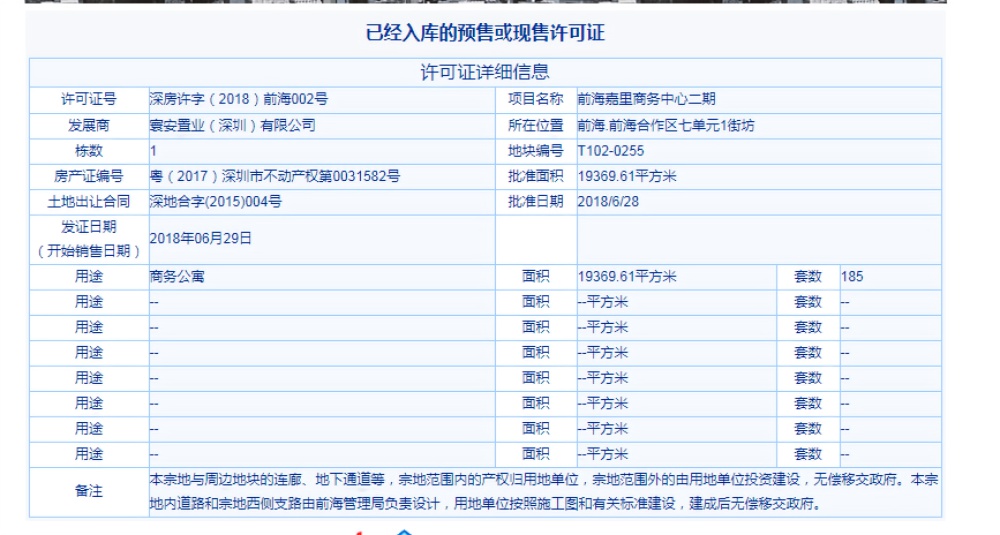The width and height of the screenshot is (1000, 535).
Task: Select the 许可证详细信息 table header
Action: click(x=485, y=72)
